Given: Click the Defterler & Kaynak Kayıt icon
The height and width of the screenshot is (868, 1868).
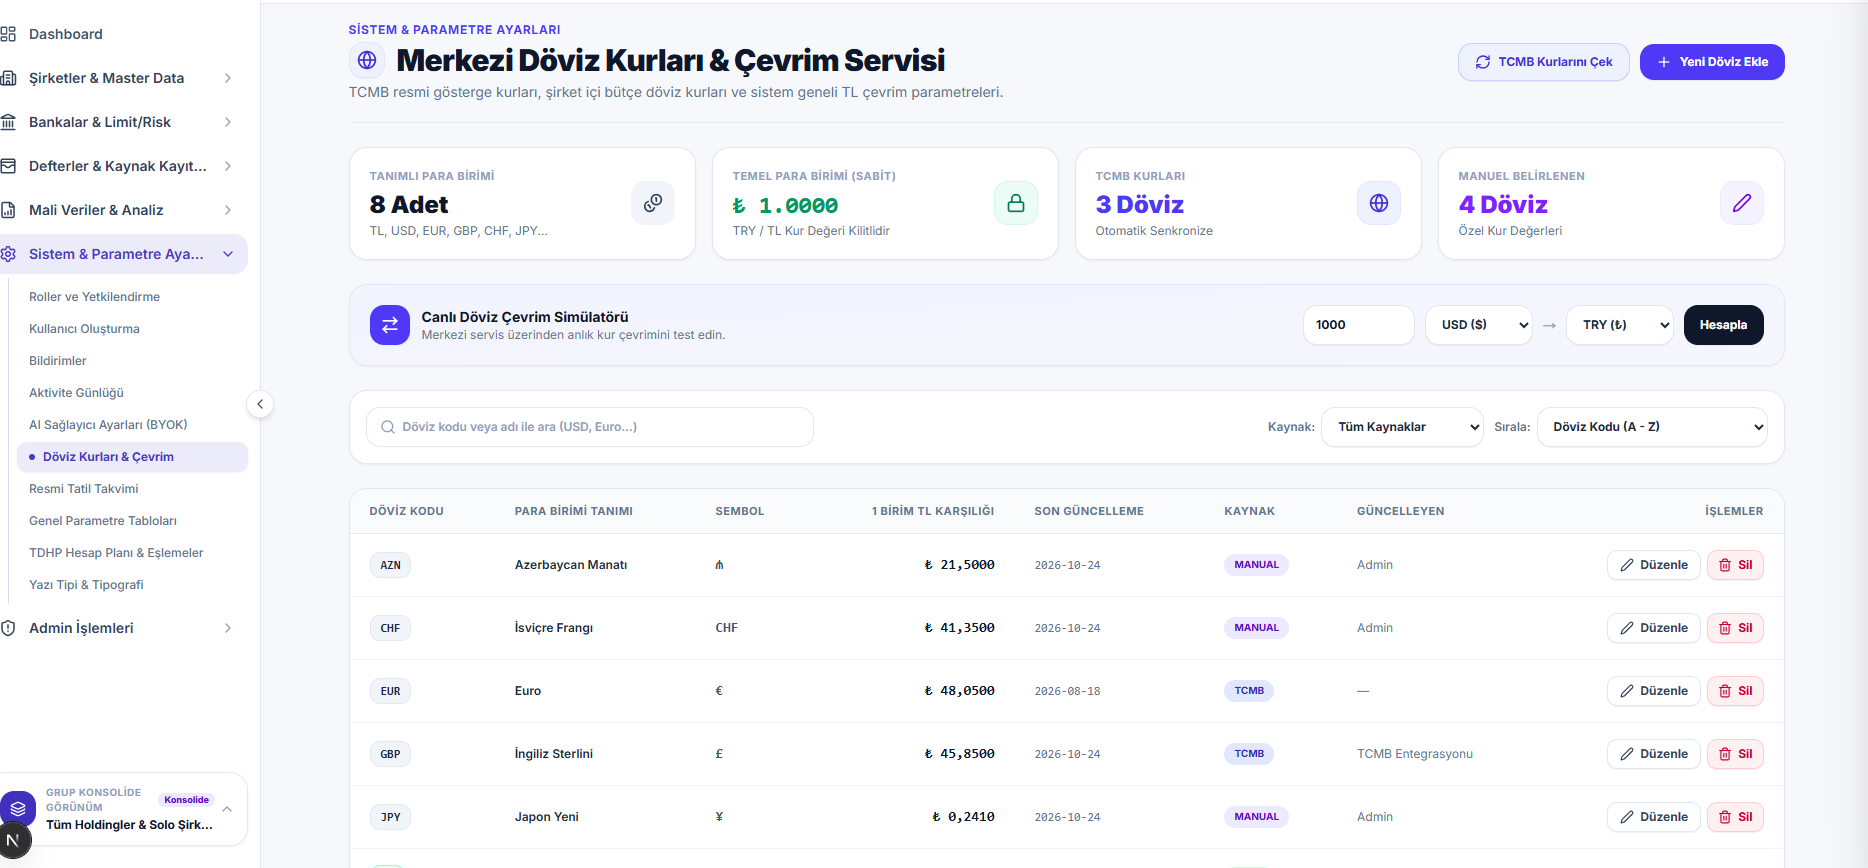Looking at the screenshot, I should pyautogui.click(x=8, y=166).
